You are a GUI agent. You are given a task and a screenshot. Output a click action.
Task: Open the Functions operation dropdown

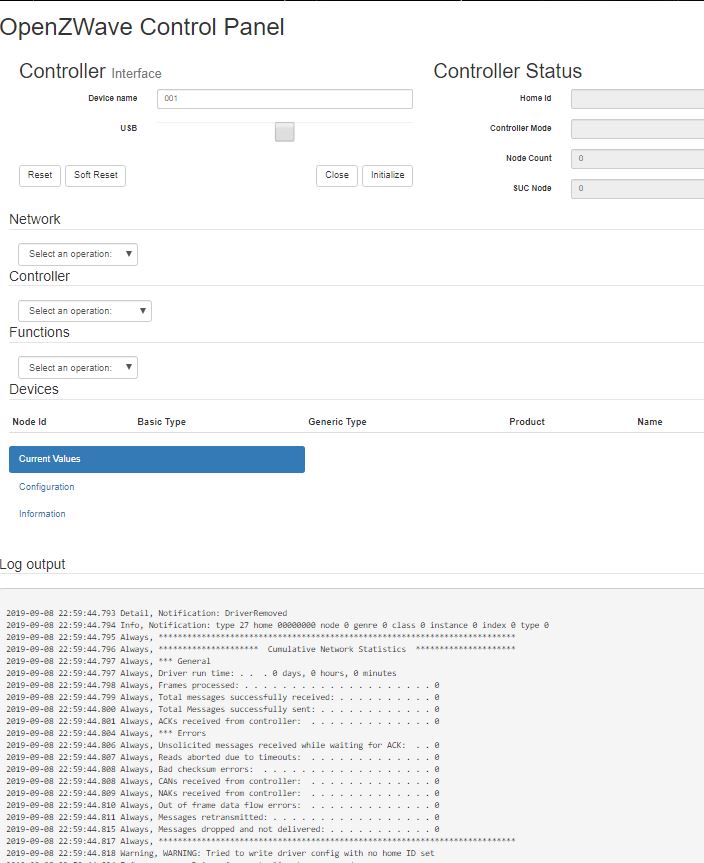pos(78,368)
